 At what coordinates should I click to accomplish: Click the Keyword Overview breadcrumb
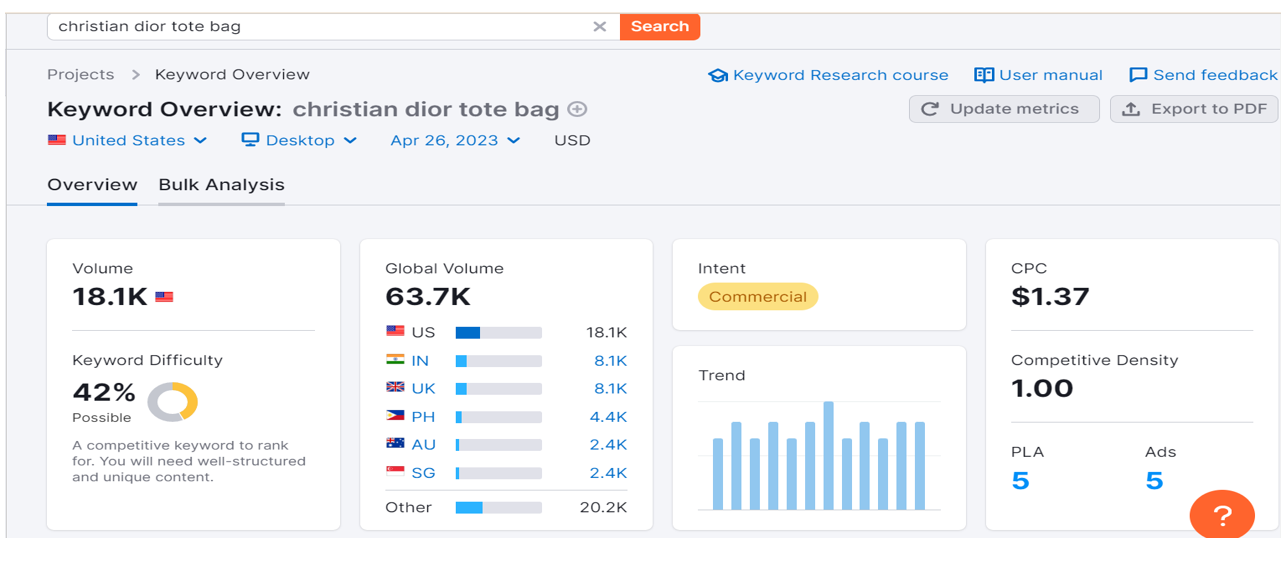pyautogui.click(x=232, y=75)
